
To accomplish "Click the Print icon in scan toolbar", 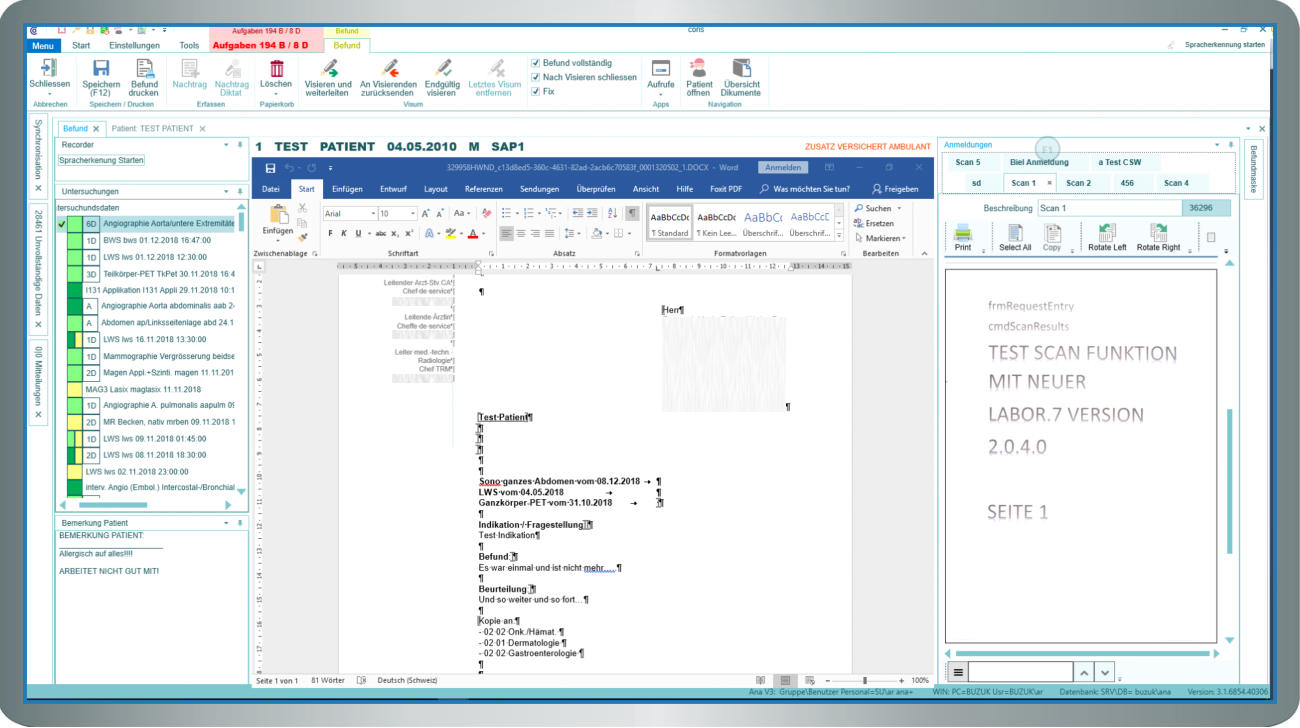I will pyautogui.click(x=962, y=234).
